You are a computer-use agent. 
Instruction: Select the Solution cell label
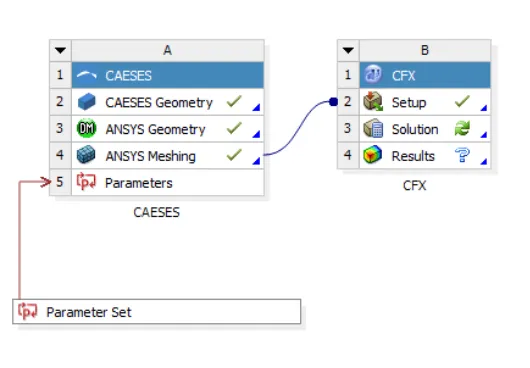pos(415,129)
